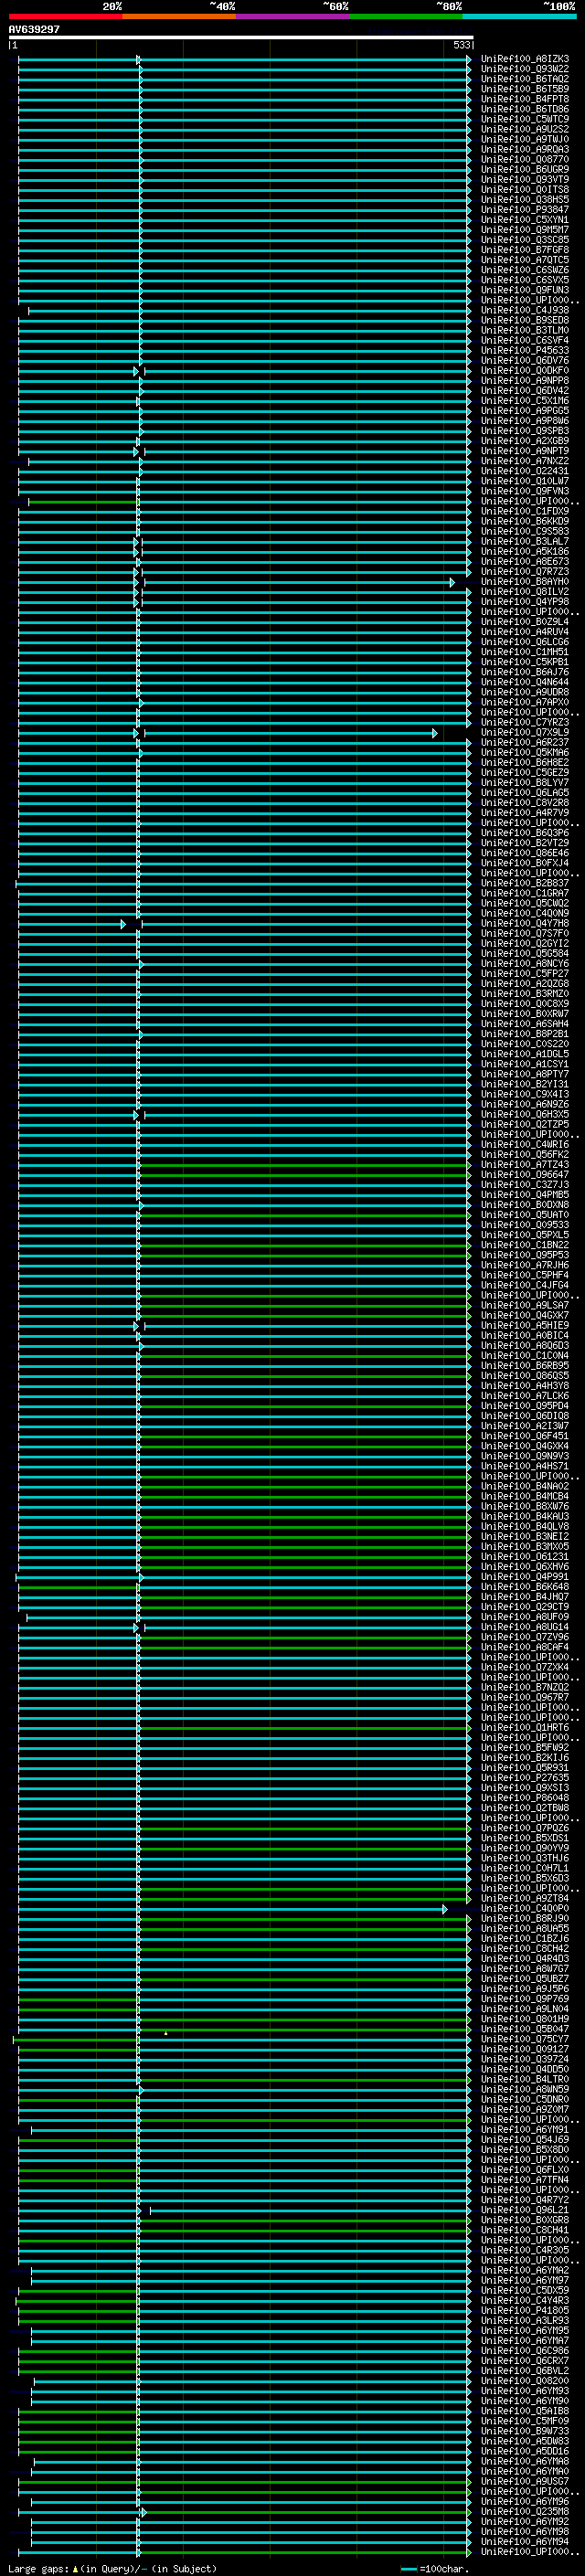Select hit UniRef100_Q7X9L9

tap(525, 732)
